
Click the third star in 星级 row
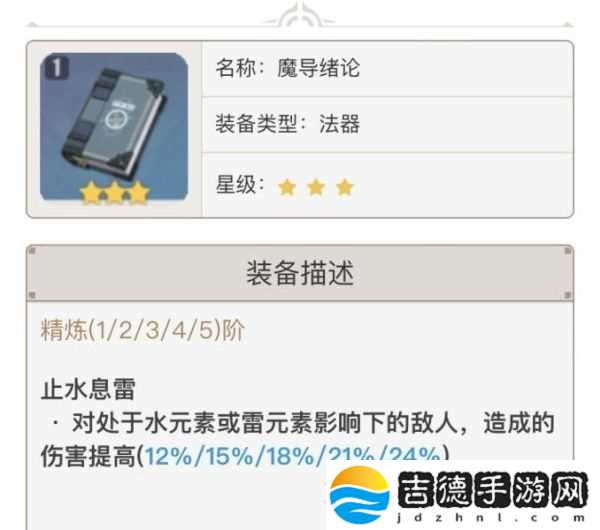pyautogui.click(x=345, y=188)
